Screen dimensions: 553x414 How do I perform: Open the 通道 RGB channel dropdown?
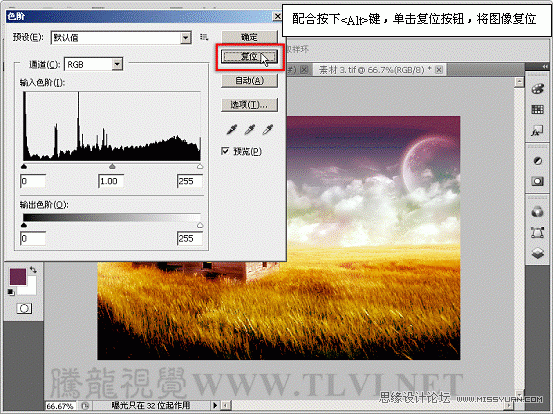93,64
